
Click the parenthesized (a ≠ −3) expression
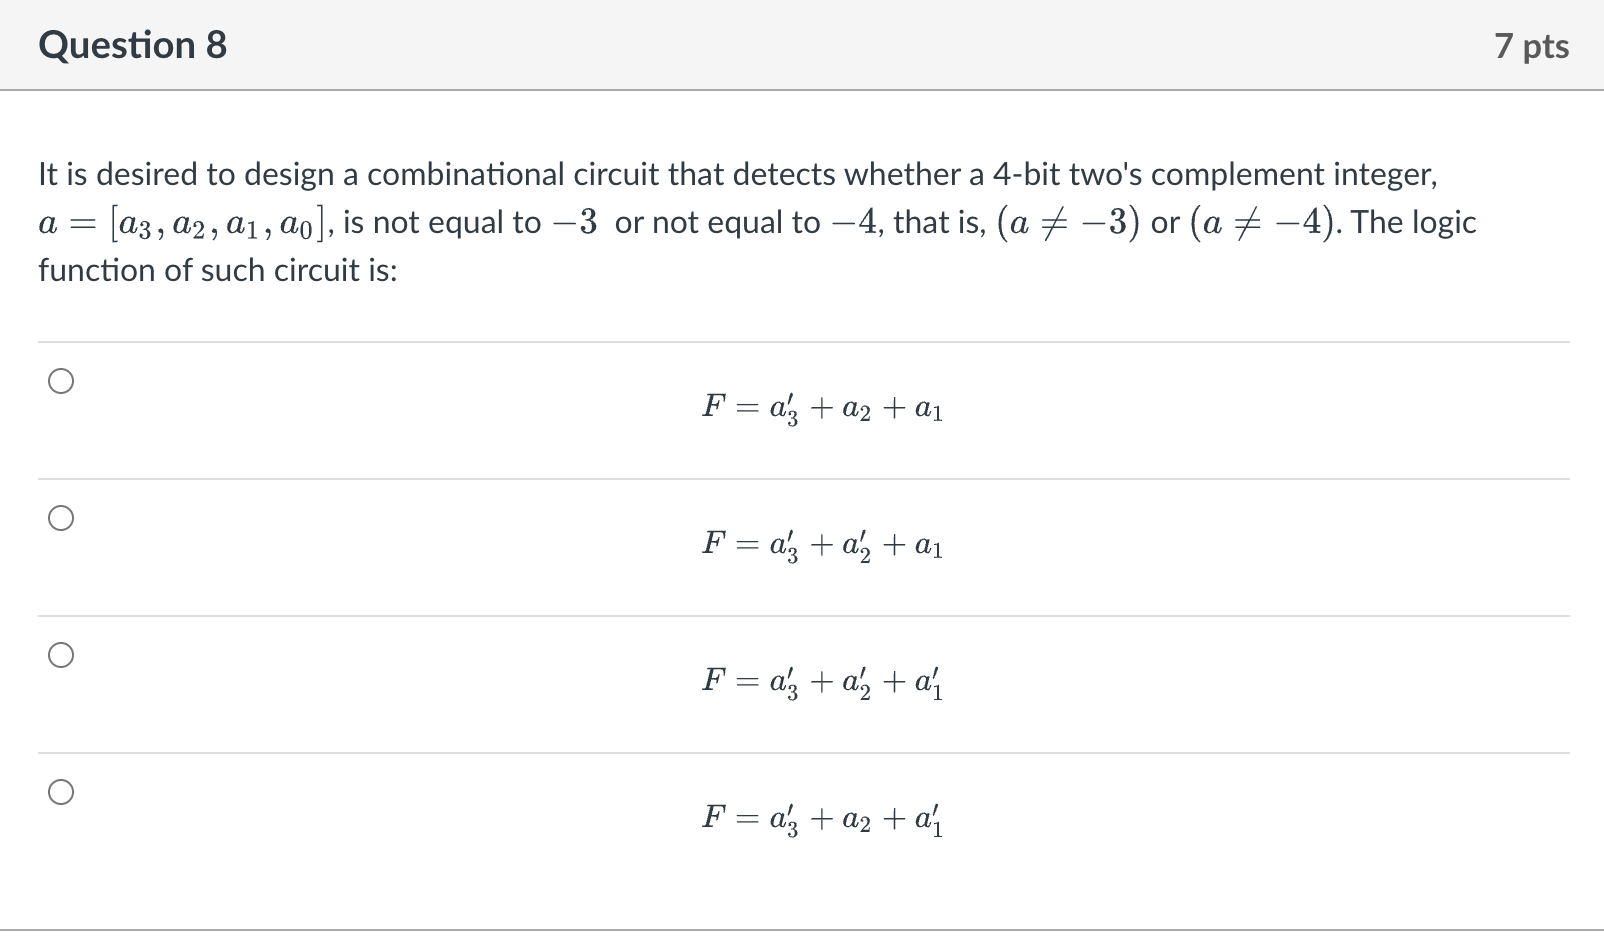click(1068, 223)
